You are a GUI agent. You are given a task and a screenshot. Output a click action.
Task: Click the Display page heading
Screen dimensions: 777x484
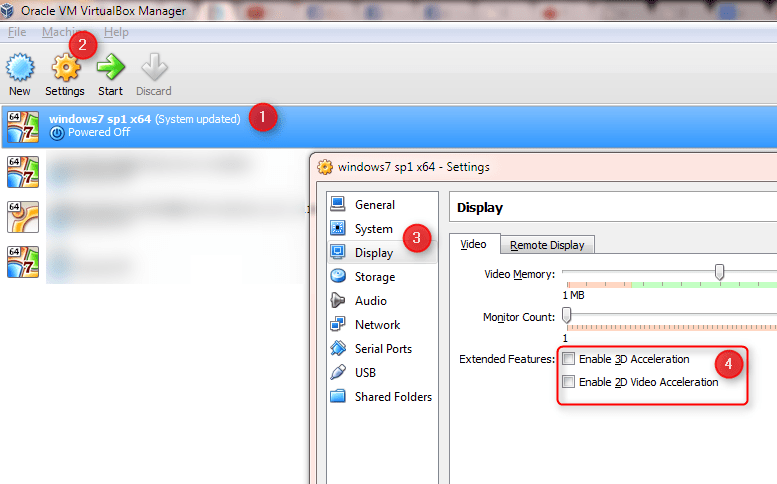pyautogui.click(x=480, y=208)
